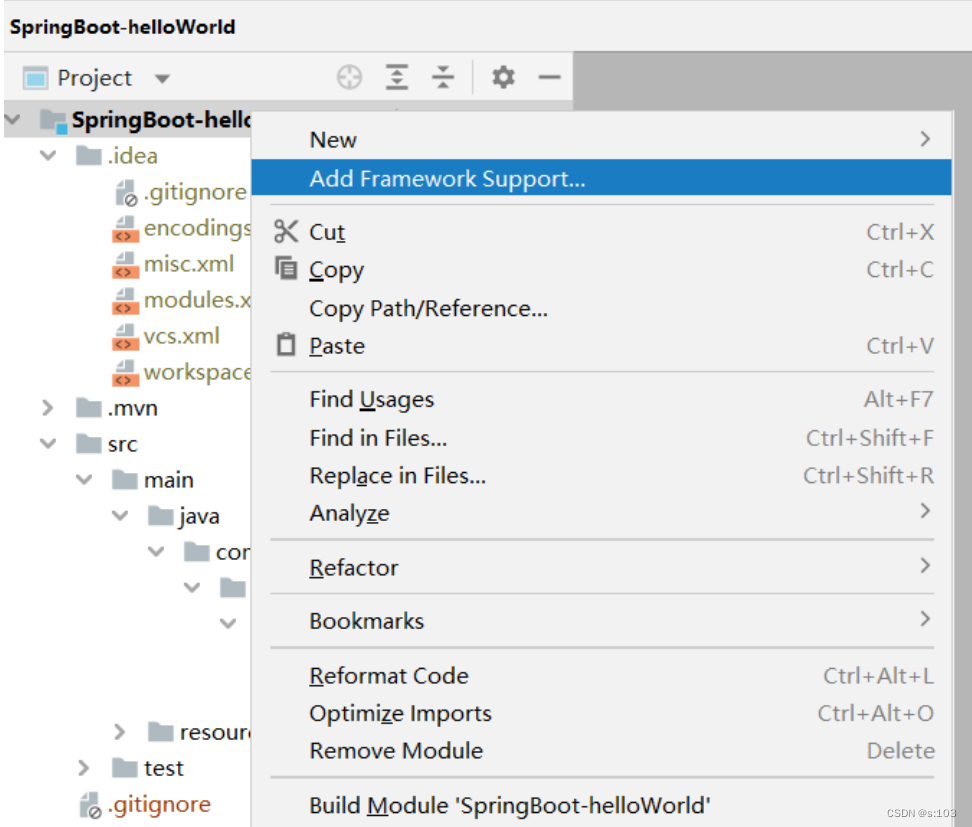Screen dimensions: 972x827
Task: Open the Bookmarks submenu entry
Action: (601, 621)
